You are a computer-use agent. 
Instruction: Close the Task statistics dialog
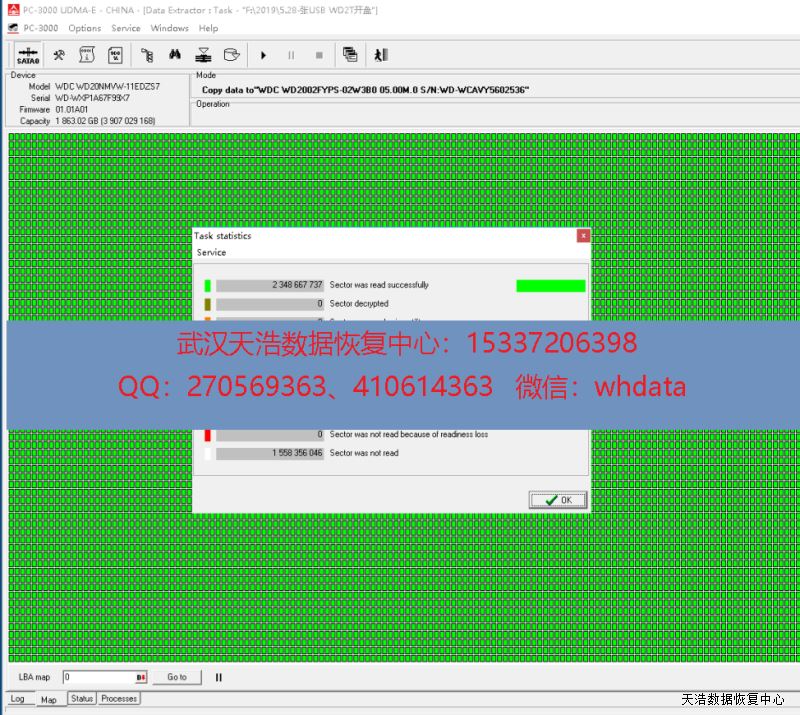(583, 235)
